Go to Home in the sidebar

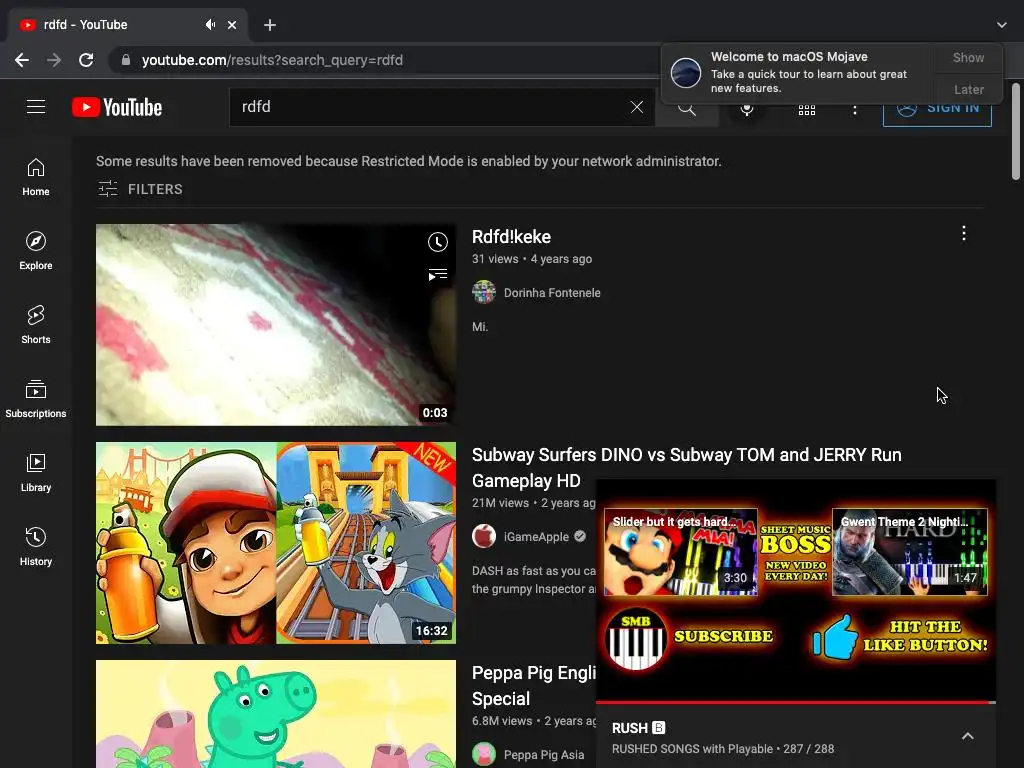coord(36,177)
